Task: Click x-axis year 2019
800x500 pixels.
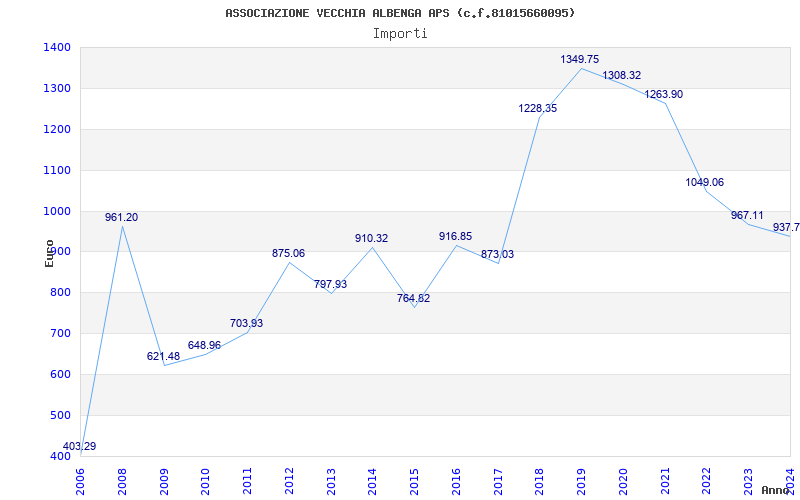Action: coord(582,482)
